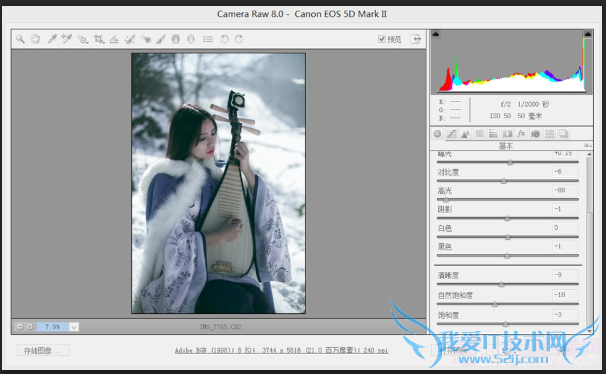
Task: Select the Targeted Adjustment tool
Action: (x=82, y=39)
